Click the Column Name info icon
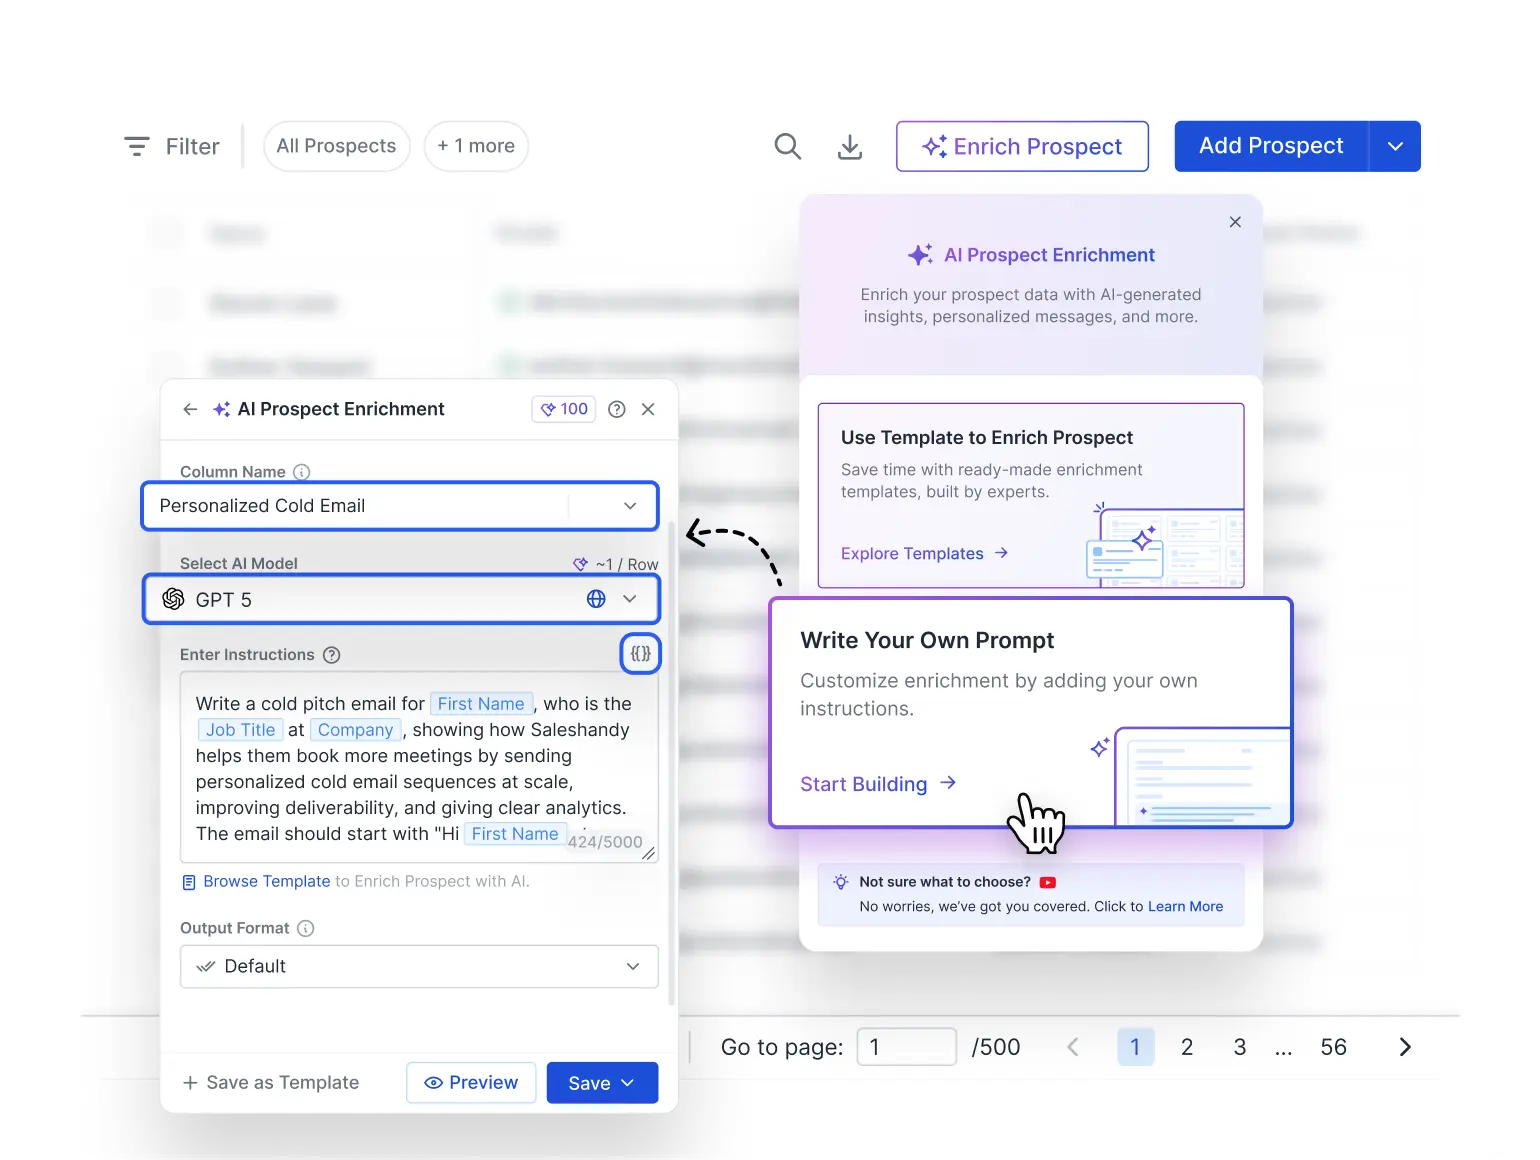Image resolution: width=1540 pixels, height=1160 pixels. (301, 472)
